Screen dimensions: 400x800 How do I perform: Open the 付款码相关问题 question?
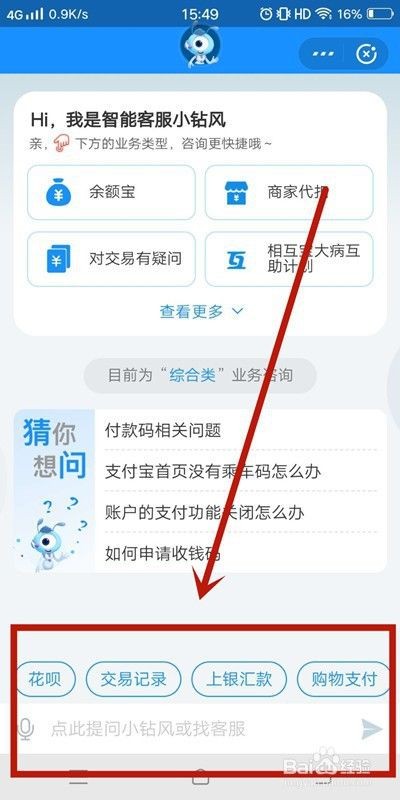click(163, 430)
